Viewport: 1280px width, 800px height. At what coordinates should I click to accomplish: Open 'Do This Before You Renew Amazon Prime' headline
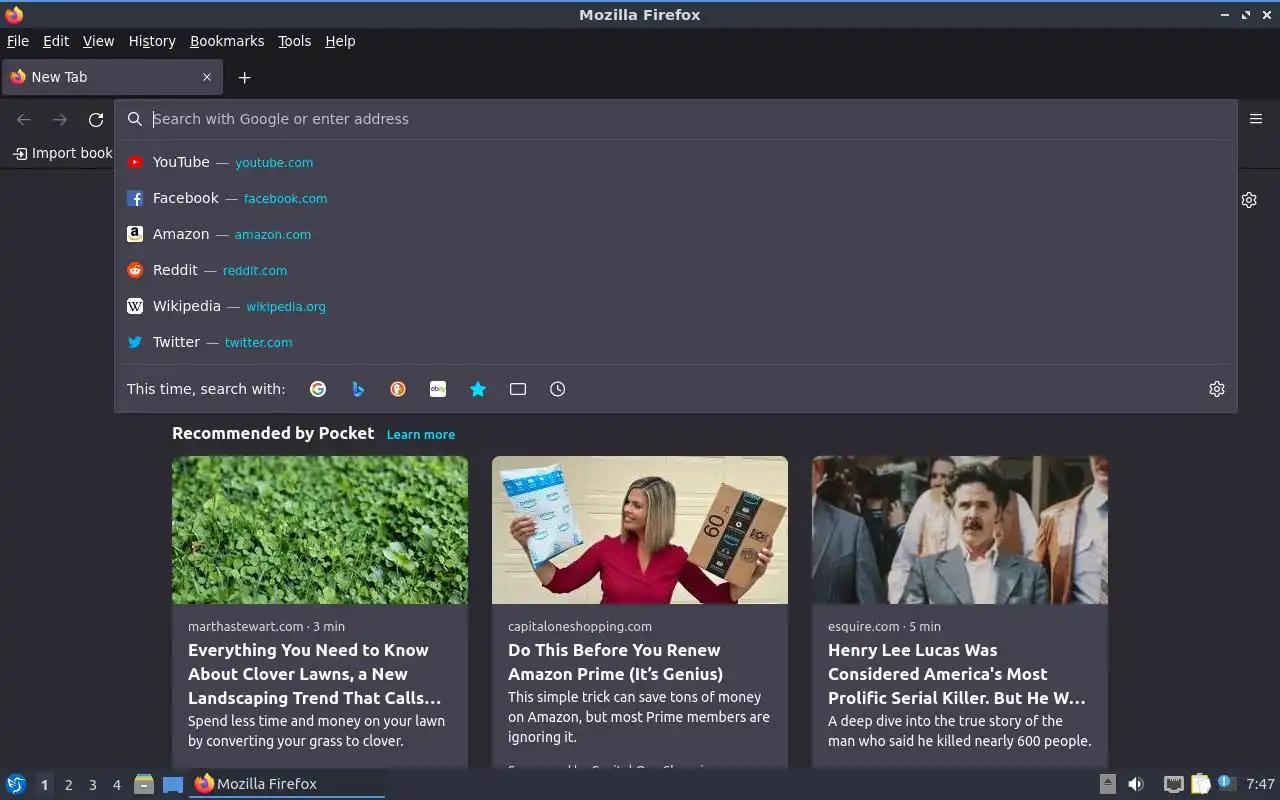[615, 662]
